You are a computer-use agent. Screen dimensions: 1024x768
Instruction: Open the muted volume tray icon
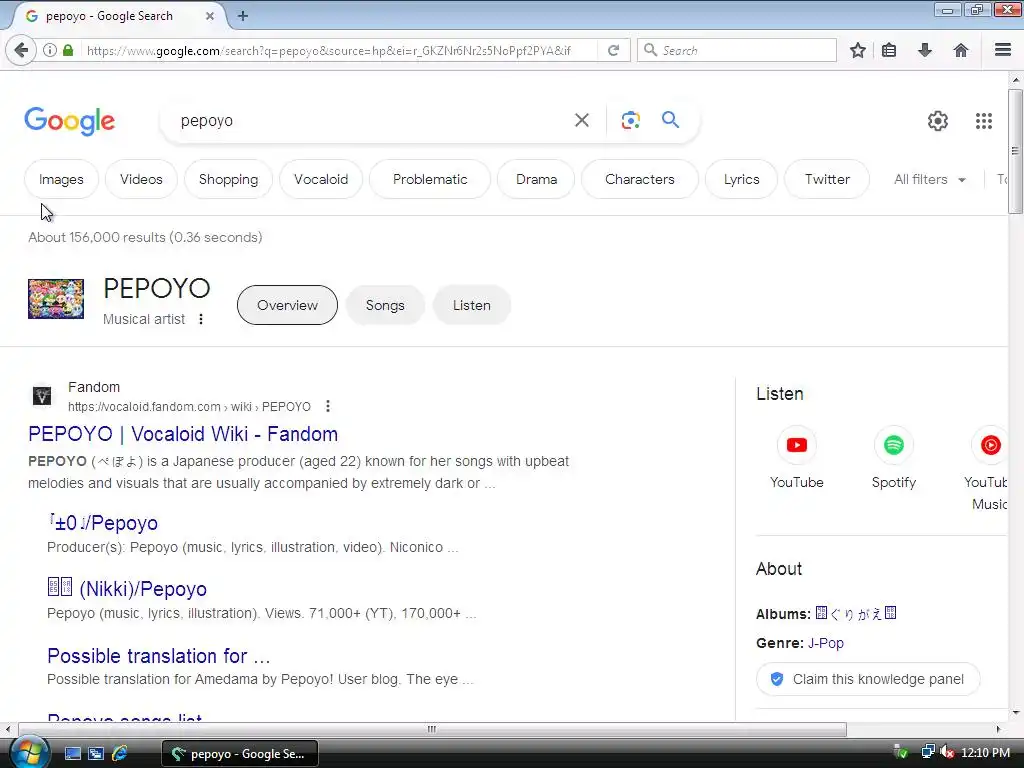947,753
